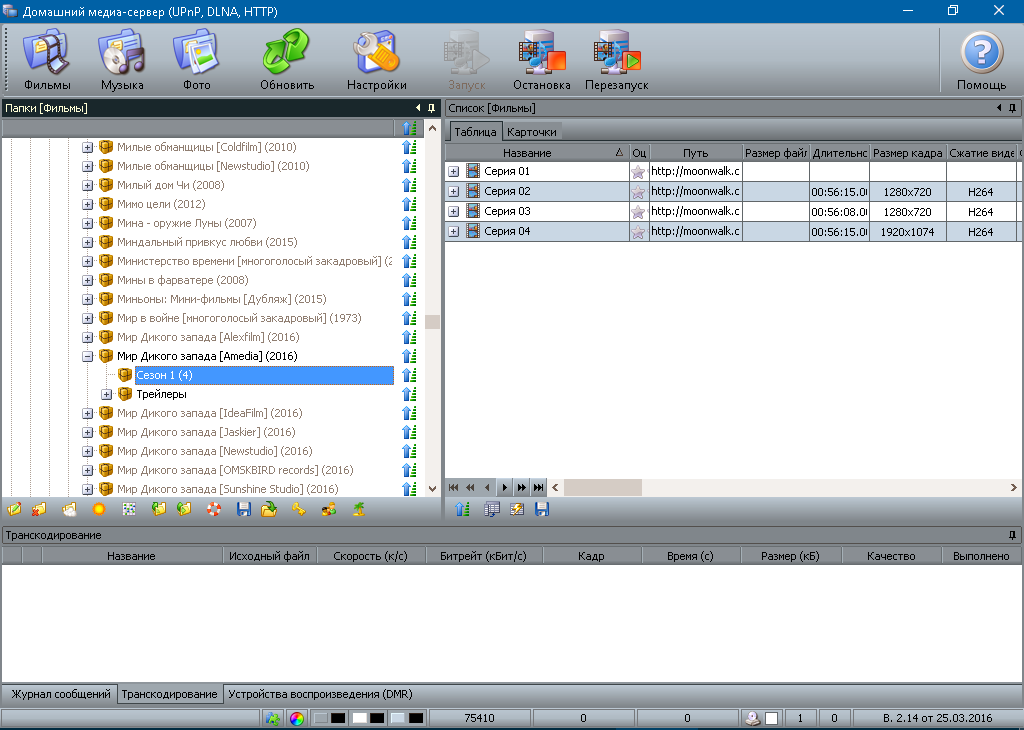Viewport: 1024px width, 730px height.
Task: Expand the Серия 02 row
Action: point(454,192)
